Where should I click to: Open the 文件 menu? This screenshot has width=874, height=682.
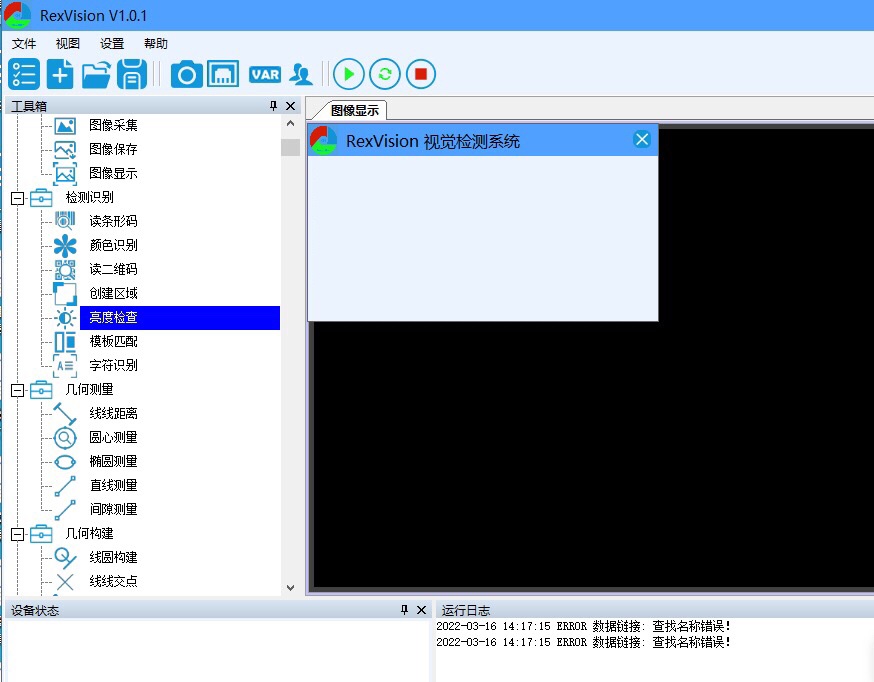click(24, 43)
